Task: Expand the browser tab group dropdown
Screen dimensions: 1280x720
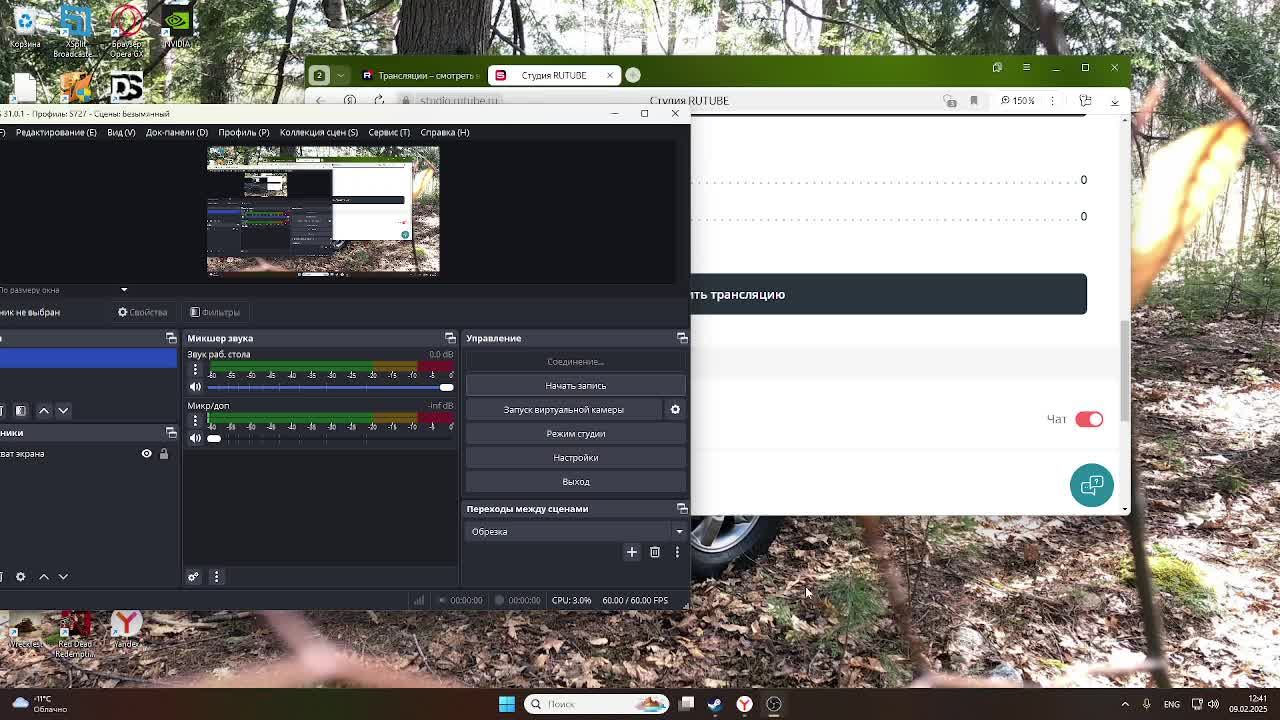Action: tap(341, 75)
